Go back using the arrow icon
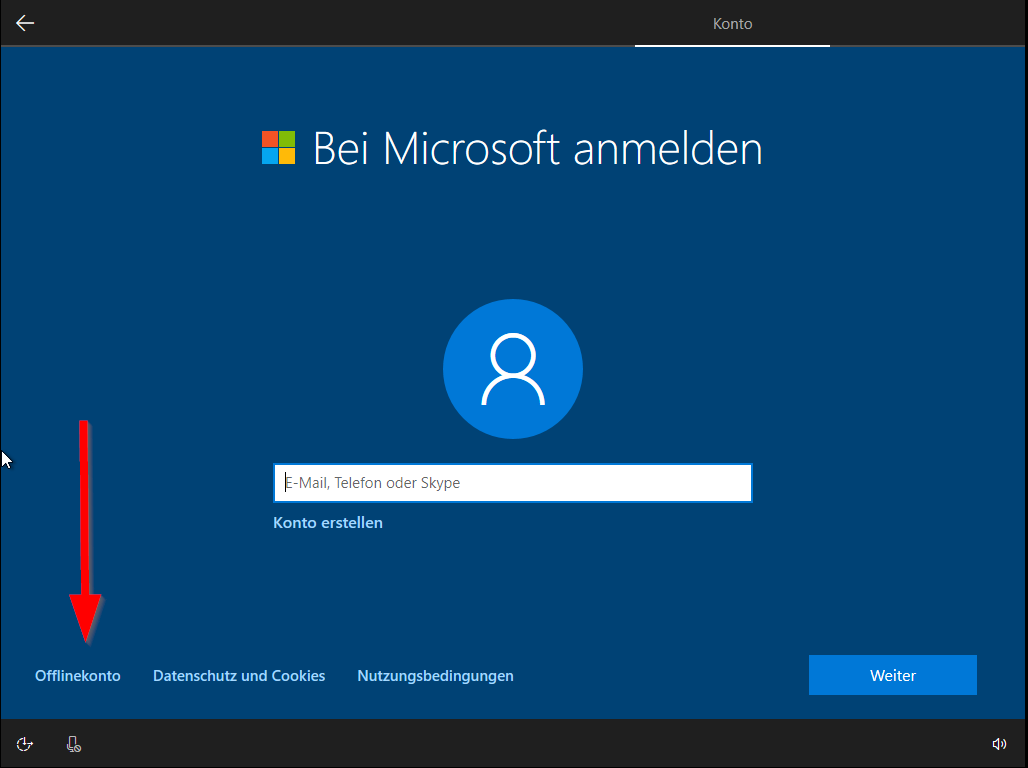 coord(25,23)
